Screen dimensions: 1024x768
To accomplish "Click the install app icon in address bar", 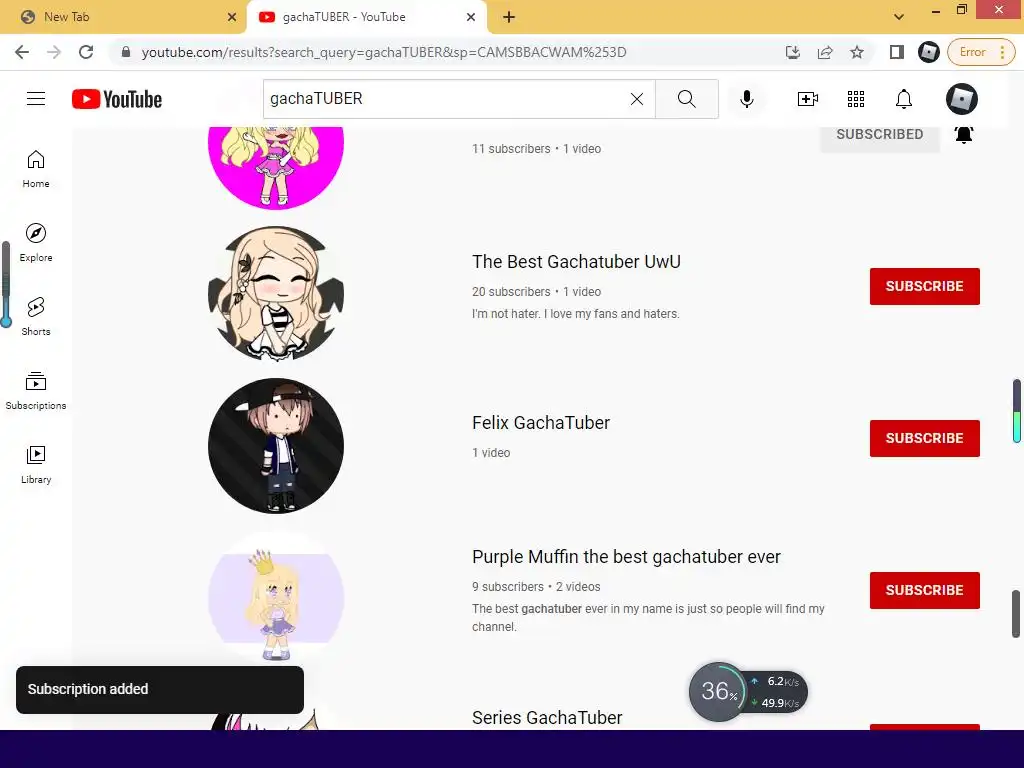I will click(x=793, y=52).
